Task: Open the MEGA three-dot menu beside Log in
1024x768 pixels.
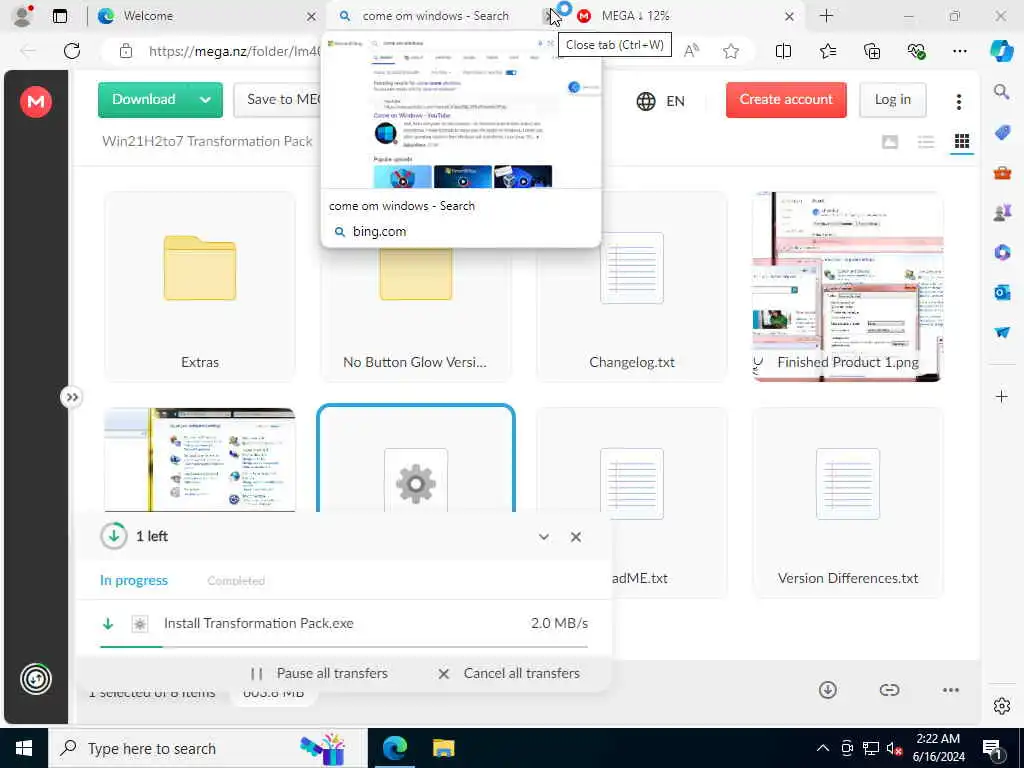Action: (x=958, y=101)
